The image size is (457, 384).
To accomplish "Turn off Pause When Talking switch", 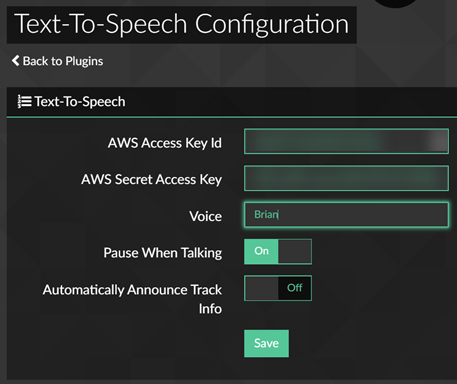I will click(278, 252).
